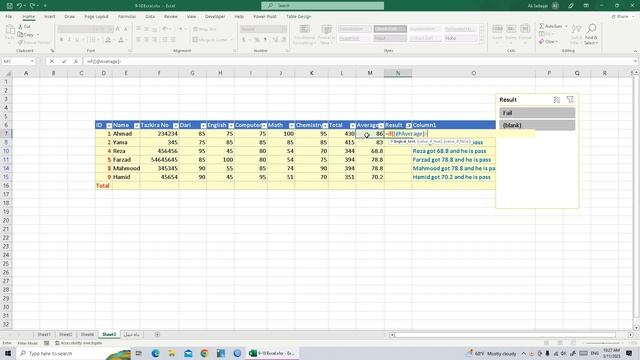Toggle Italic formatting in Font group

pyautogui.click(x=69, y=40)
